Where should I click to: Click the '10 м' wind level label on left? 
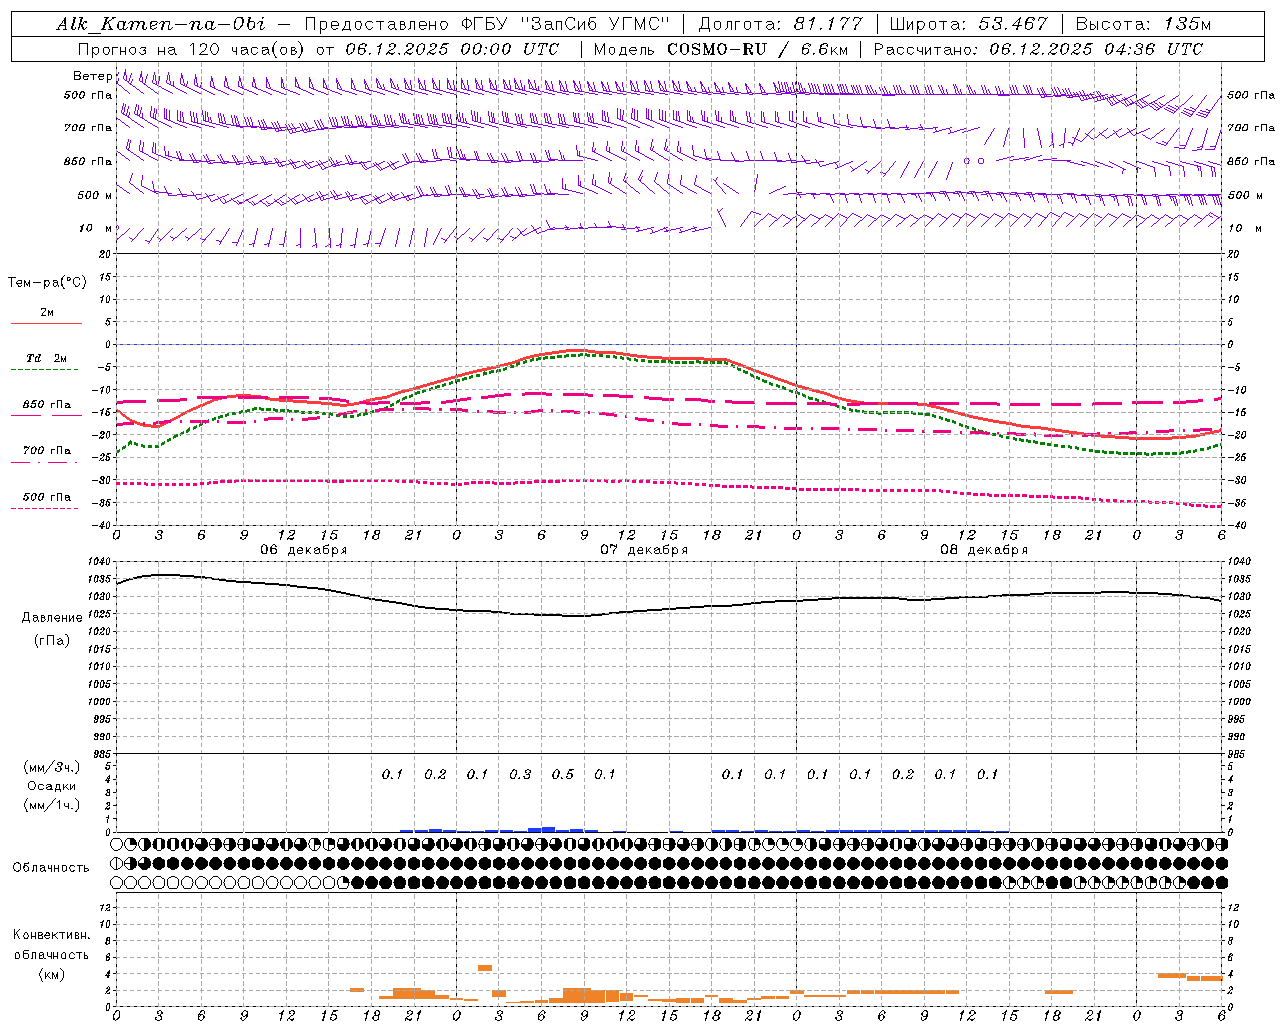(96, 229)
